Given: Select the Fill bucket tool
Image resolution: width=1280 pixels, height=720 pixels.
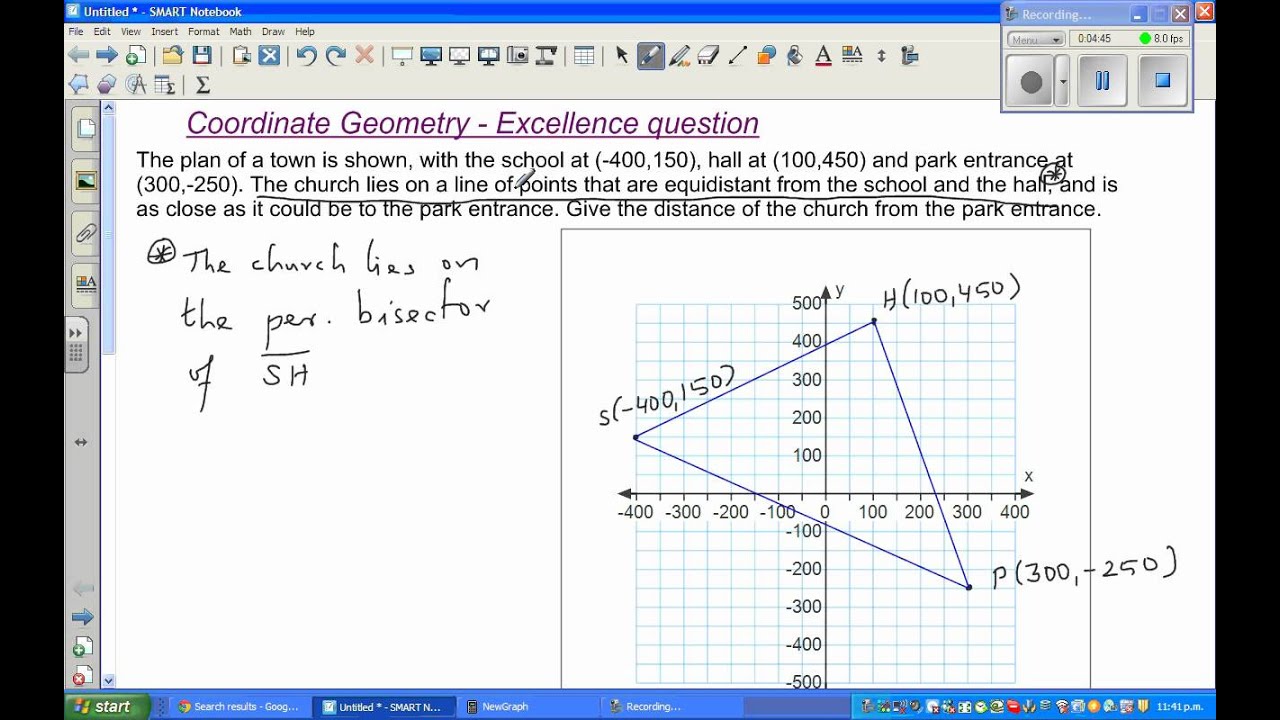Looking at the screenshot, I should click(796, 55).
